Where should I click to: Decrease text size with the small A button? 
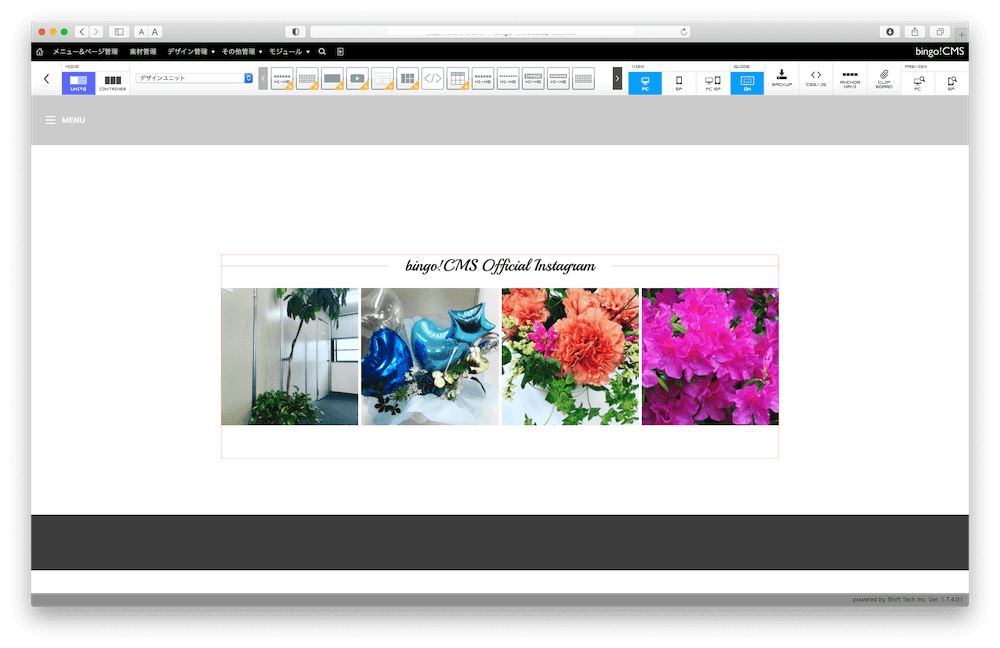coord(141,31)
